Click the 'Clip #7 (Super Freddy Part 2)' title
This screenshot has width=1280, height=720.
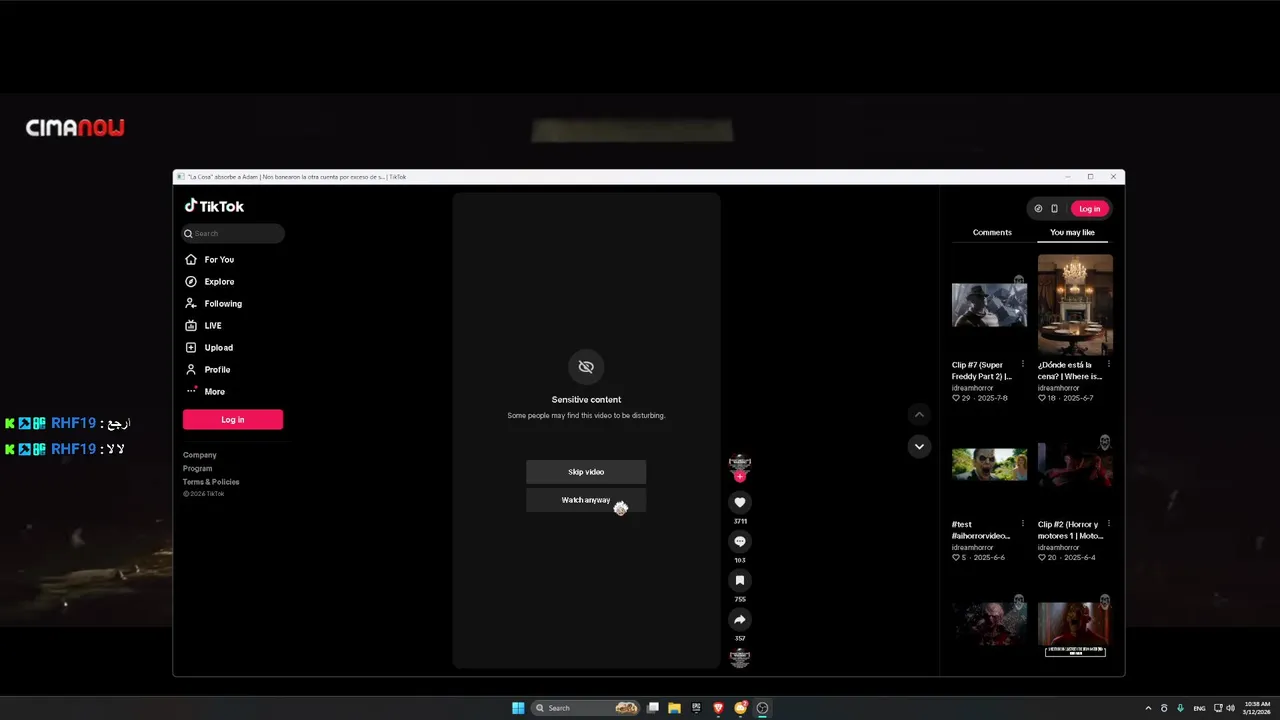point(983,371)
